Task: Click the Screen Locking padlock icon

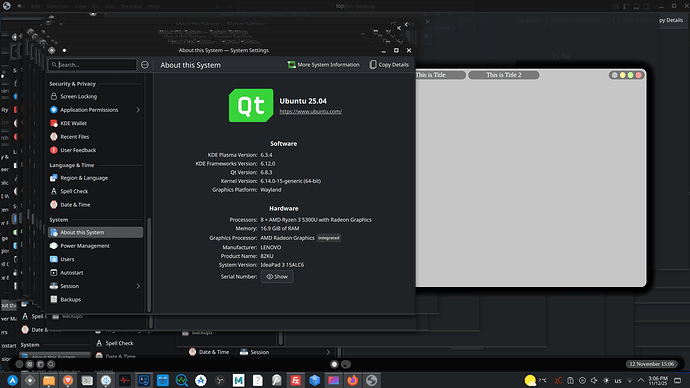Action: click(x=54, y=96)
